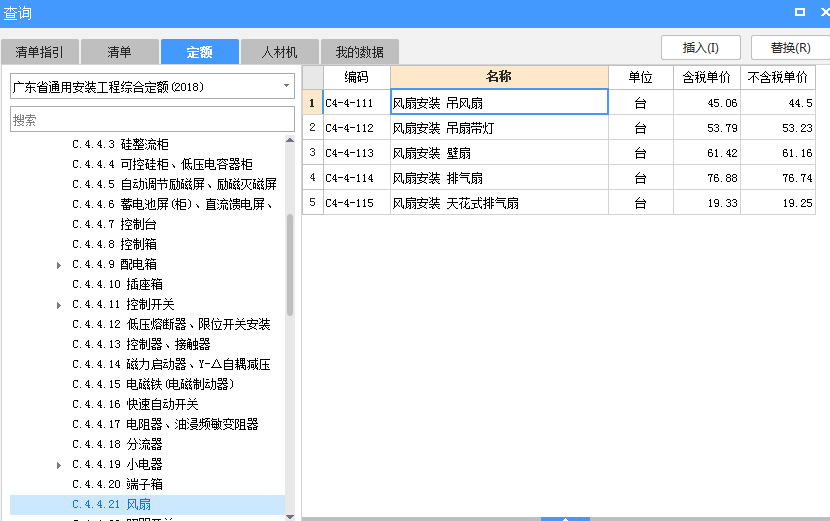The width and height of the screenshot is (830, 521).
Task: Select C.4.4.20 端子箱 item
Action: 117,484
